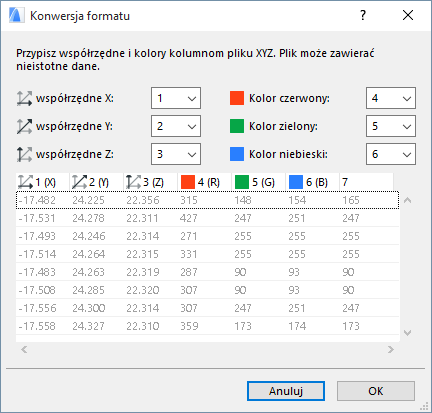Click the cell value 24.327

(89, 326)
